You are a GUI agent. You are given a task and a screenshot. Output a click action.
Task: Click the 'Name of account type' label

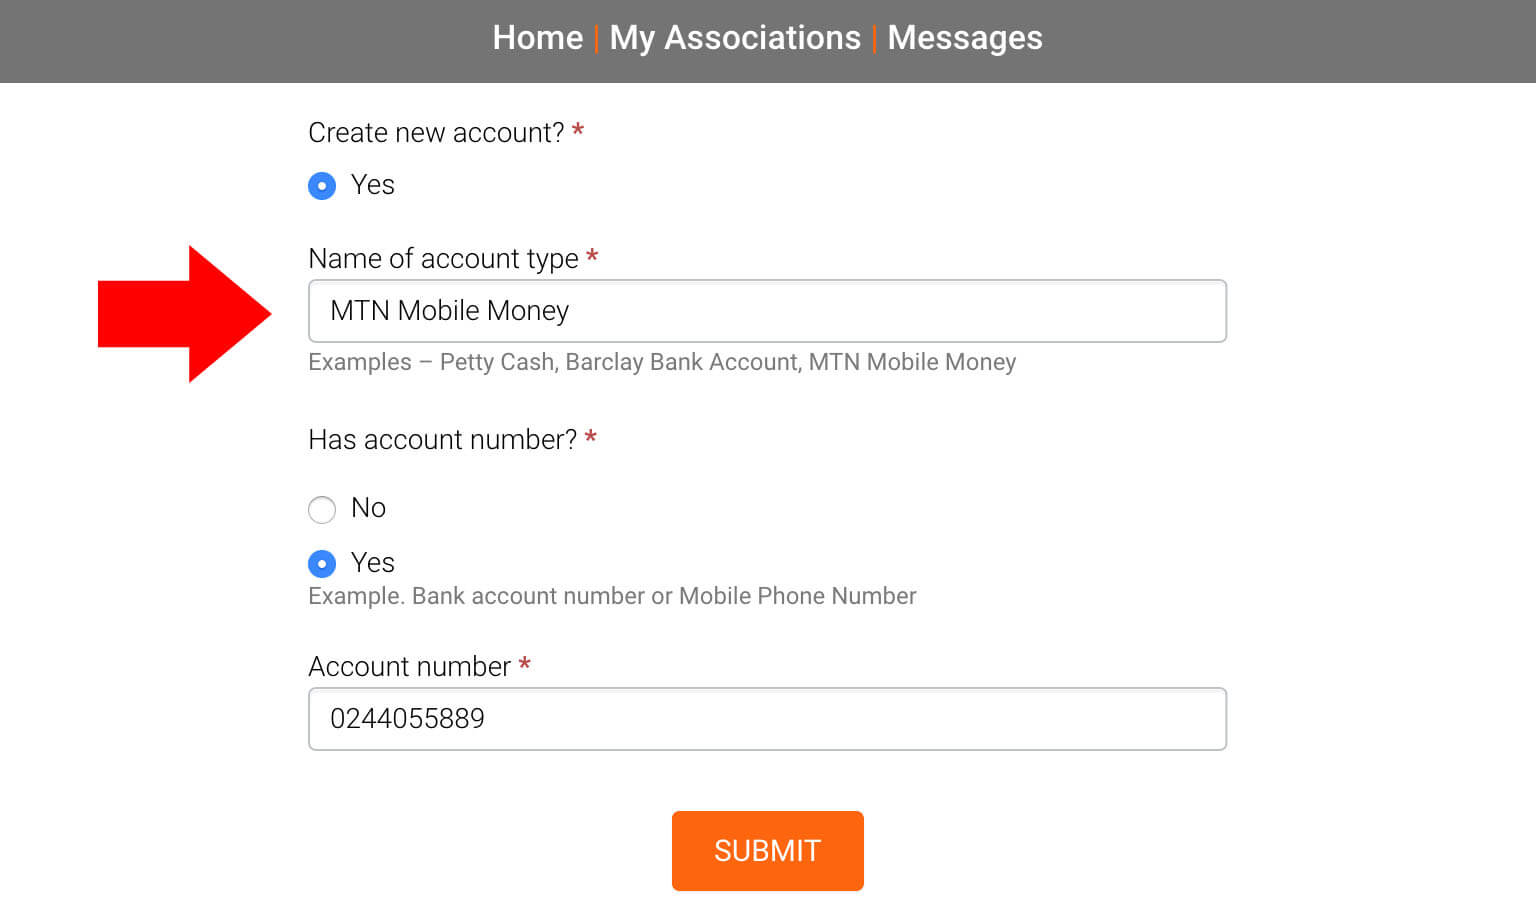(443, 259)
